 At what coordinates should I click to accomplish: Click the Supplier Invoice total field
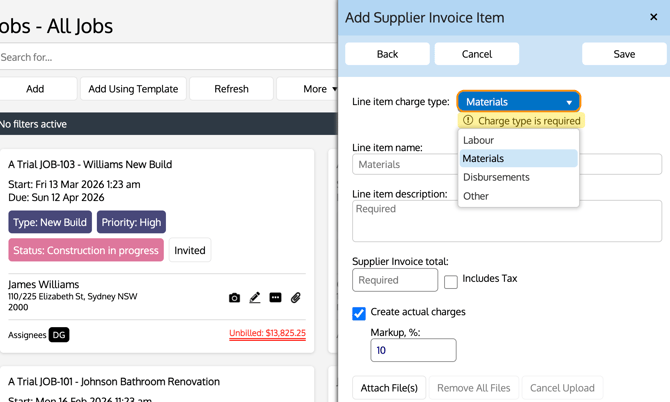pos(395,281)
